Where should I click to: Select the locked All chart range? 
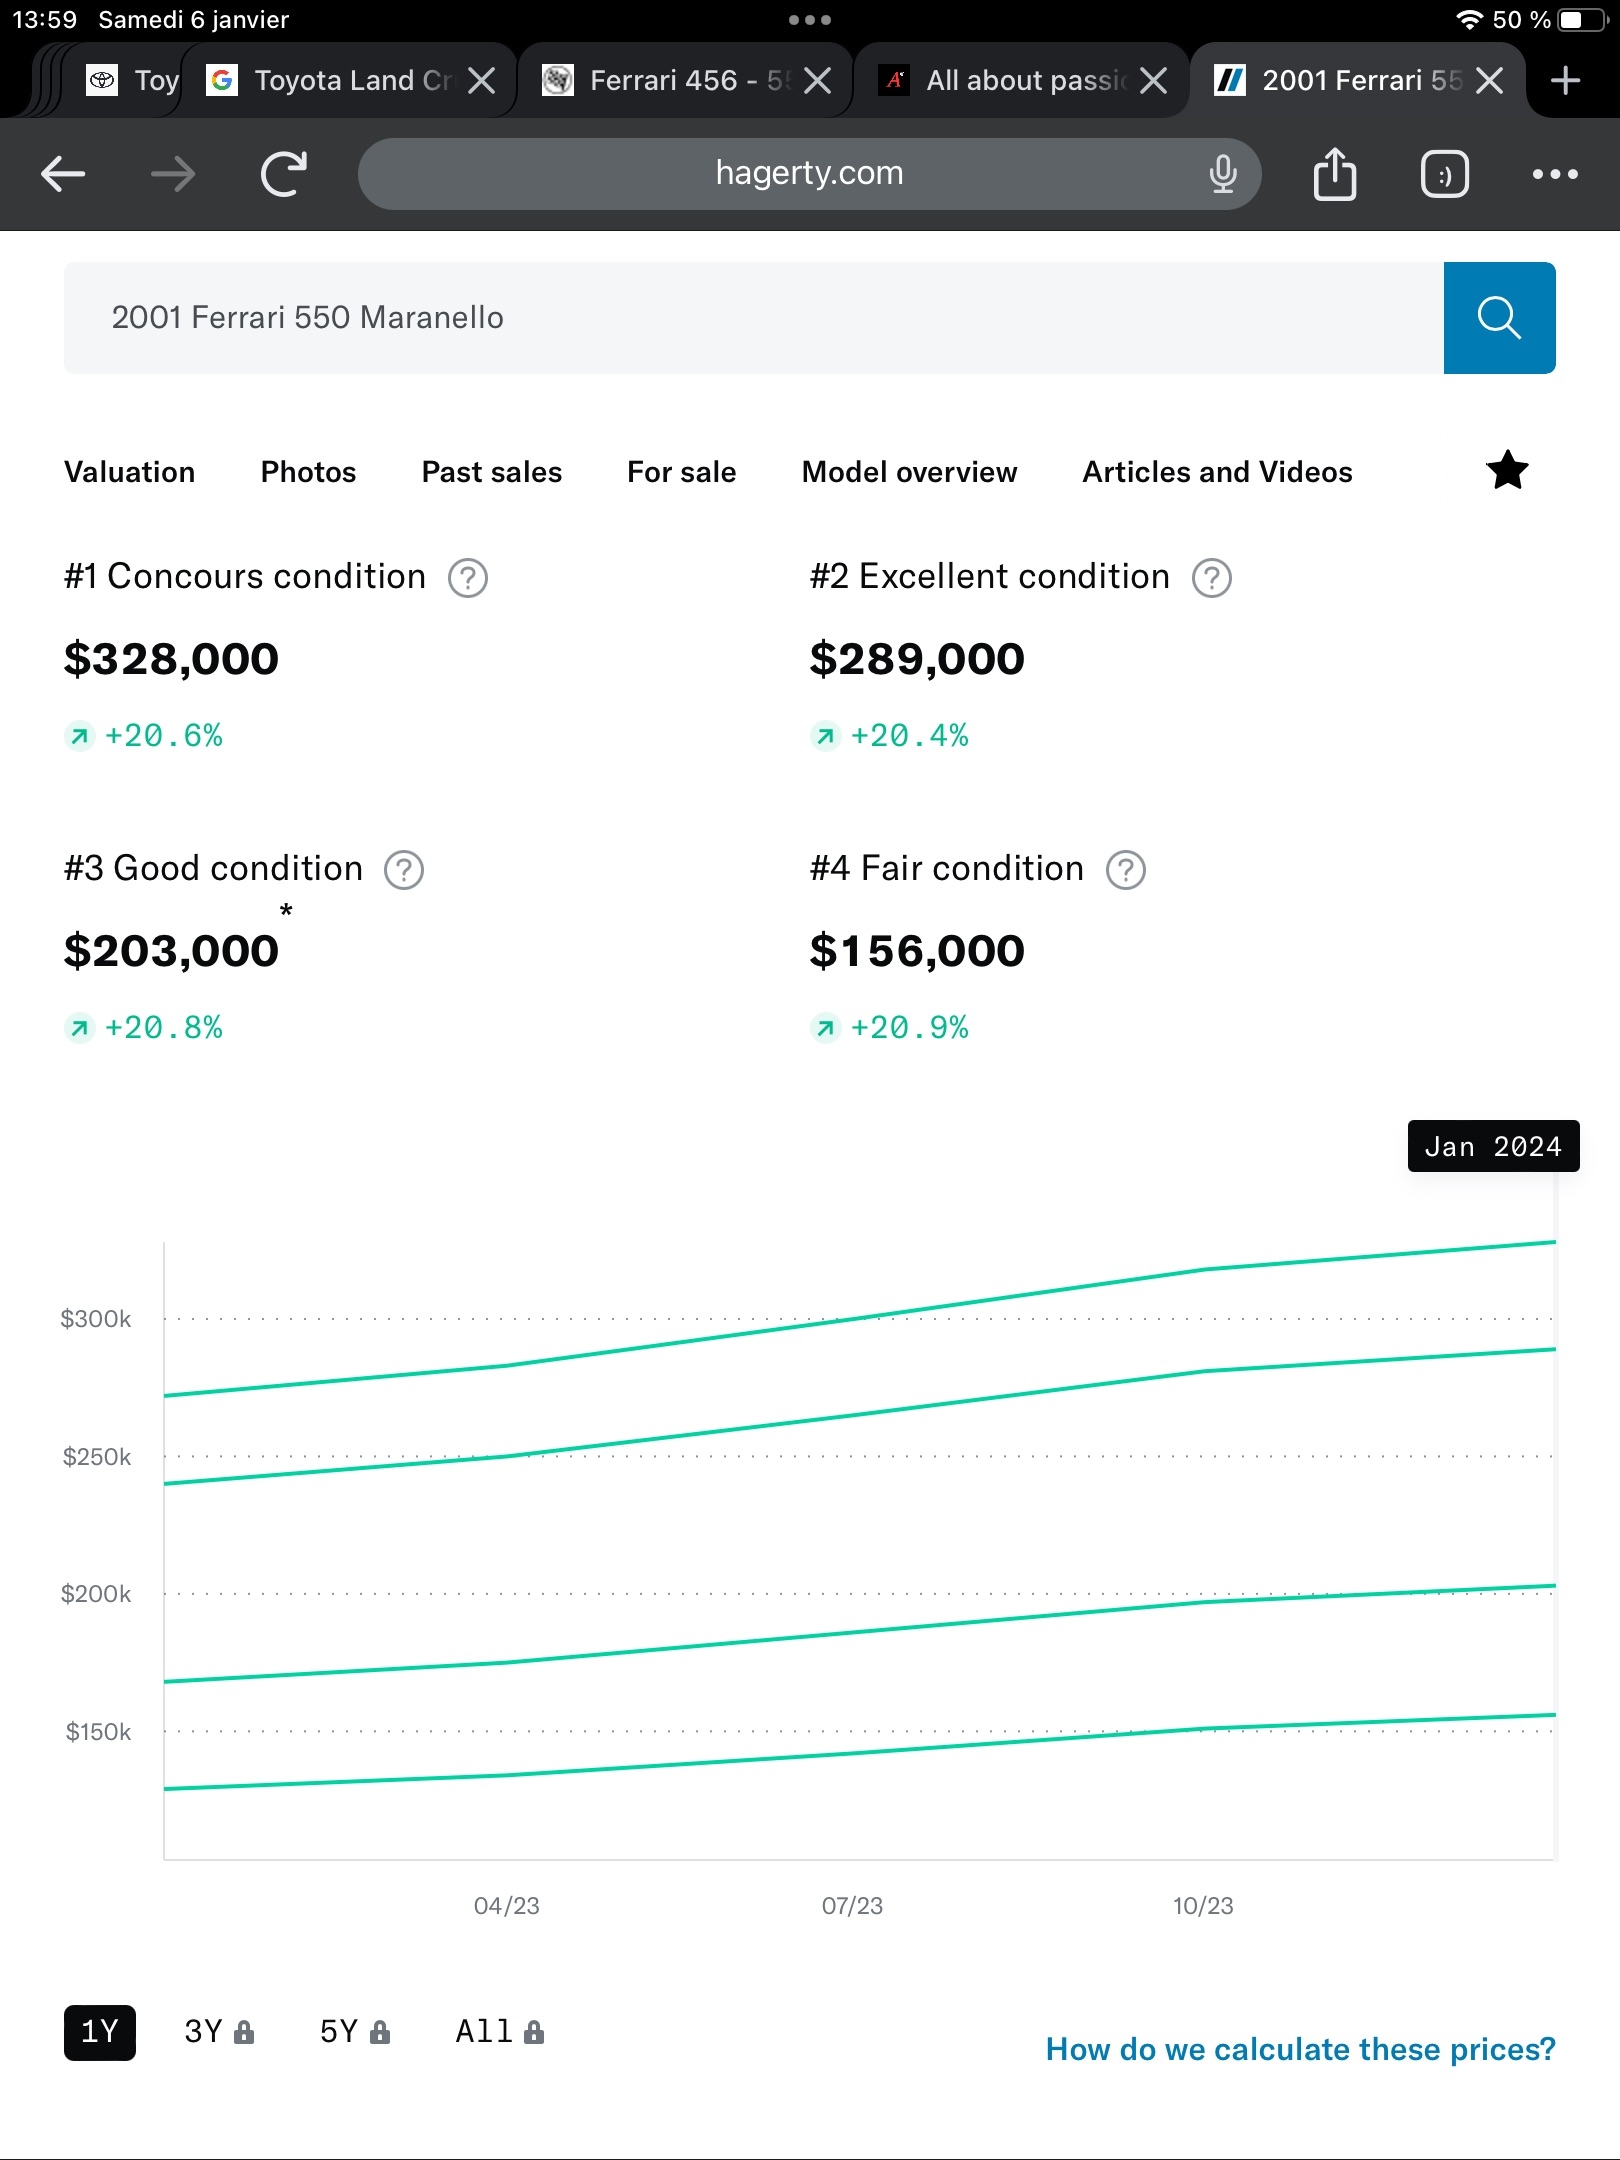[500, 2032]
